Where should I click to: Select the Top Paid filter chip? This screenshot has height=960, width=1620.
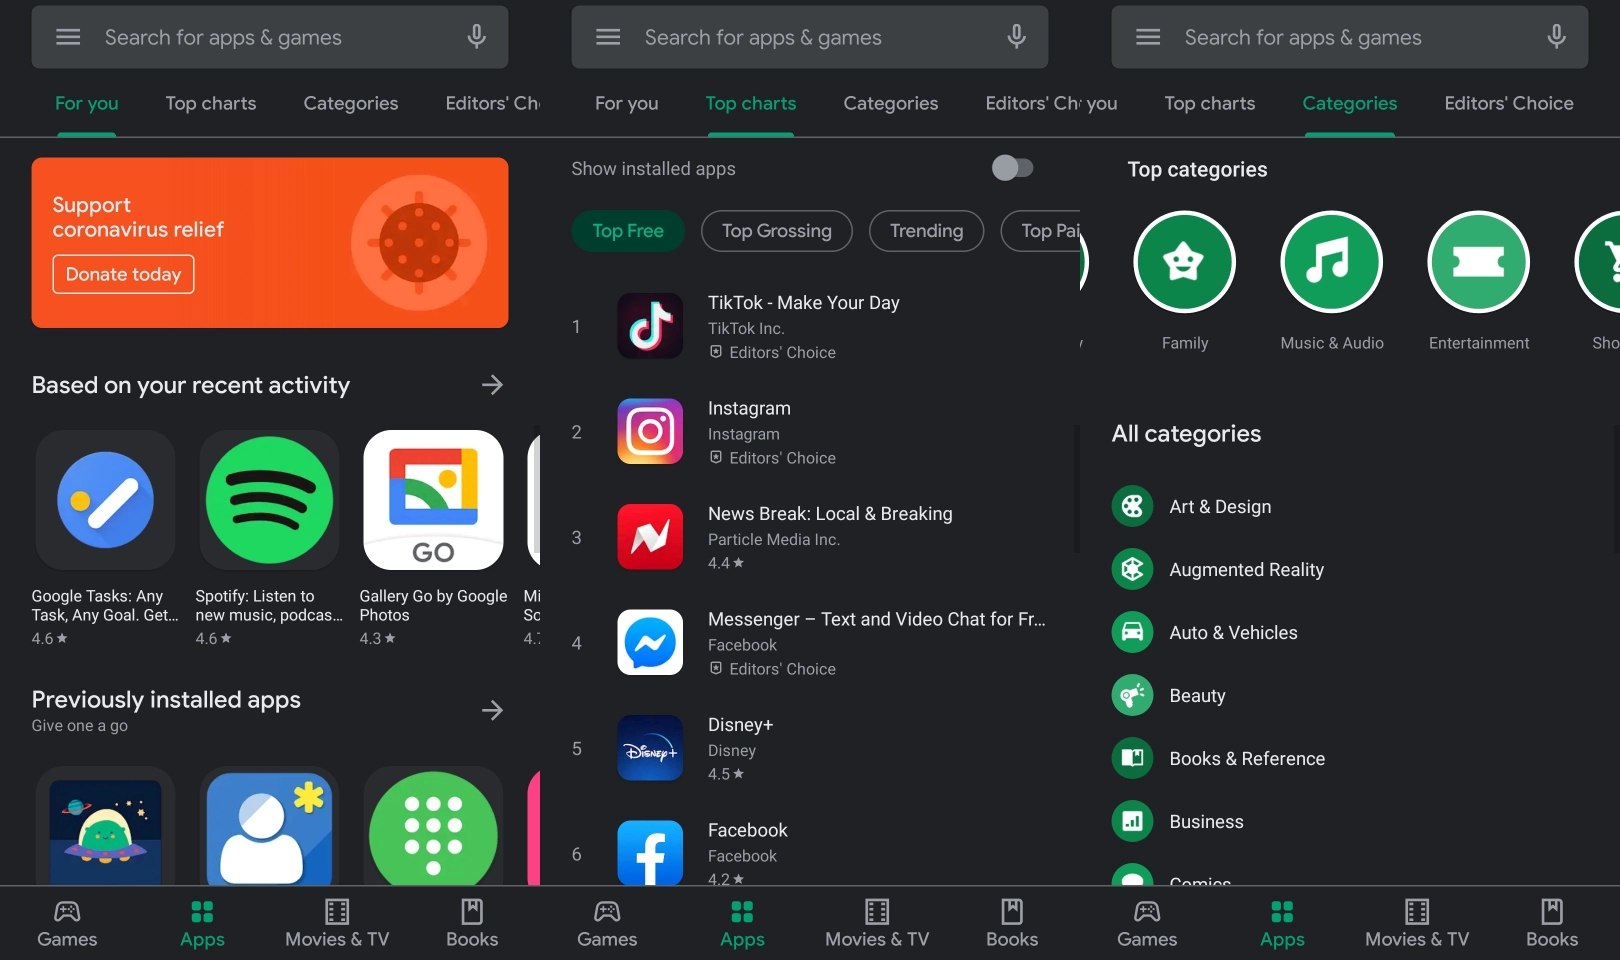pos(1041,231)
